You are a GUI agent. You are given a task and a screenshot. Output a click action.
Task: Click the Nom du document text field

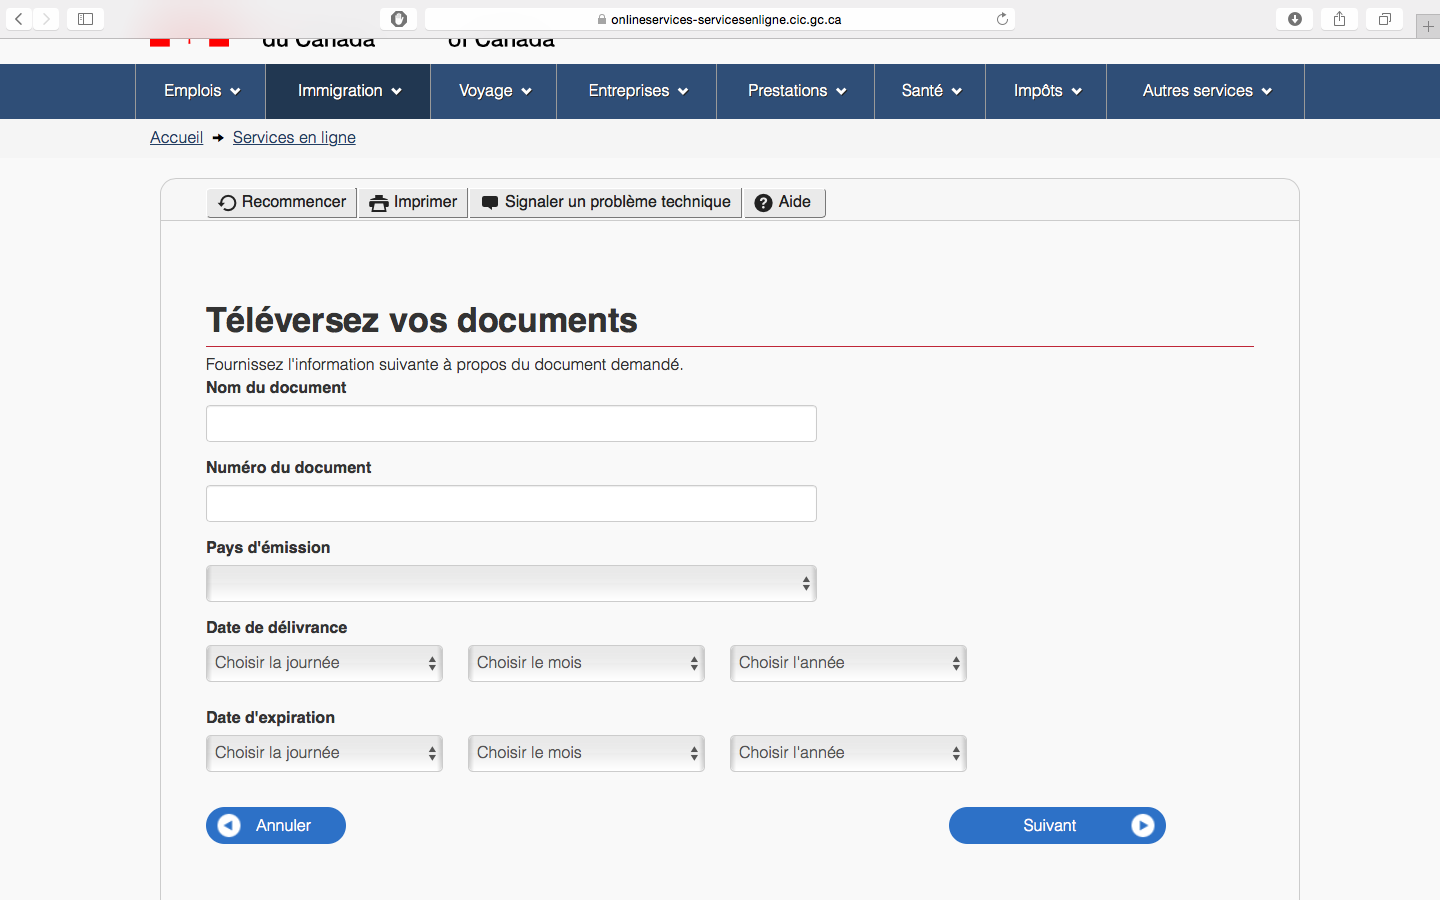(511, 424)
